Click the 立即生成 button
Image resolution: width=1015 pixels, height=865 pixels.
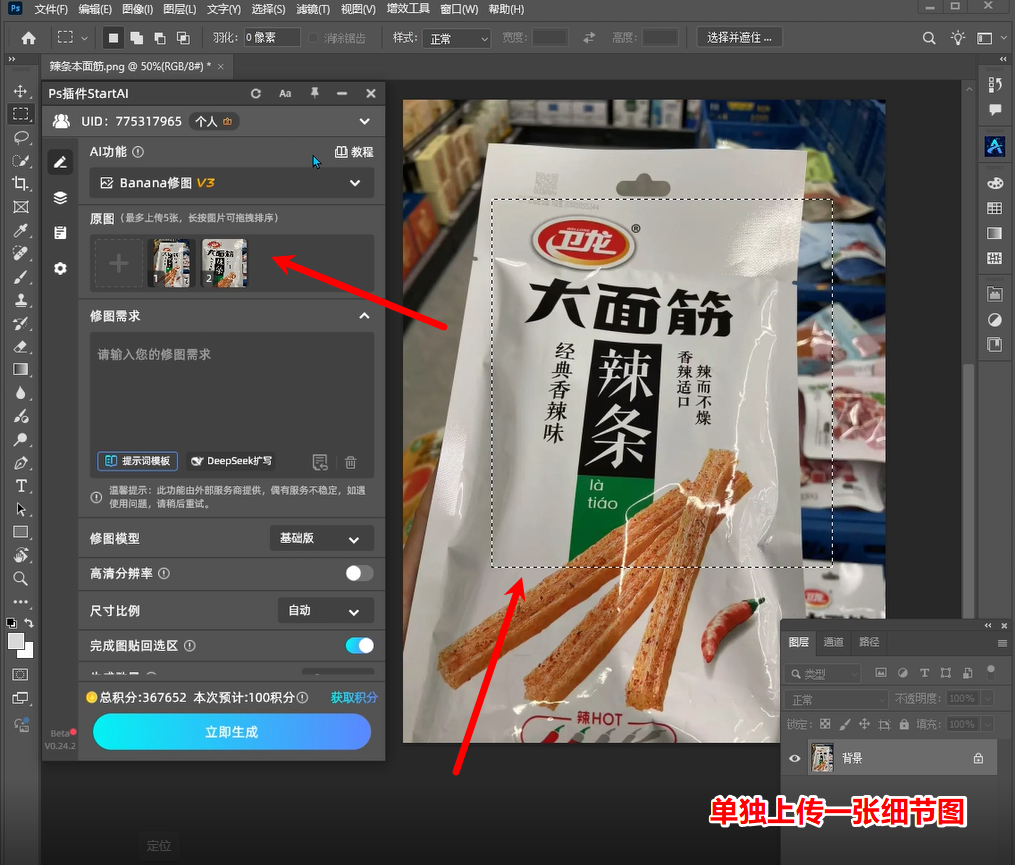click(x=232, y=732)
